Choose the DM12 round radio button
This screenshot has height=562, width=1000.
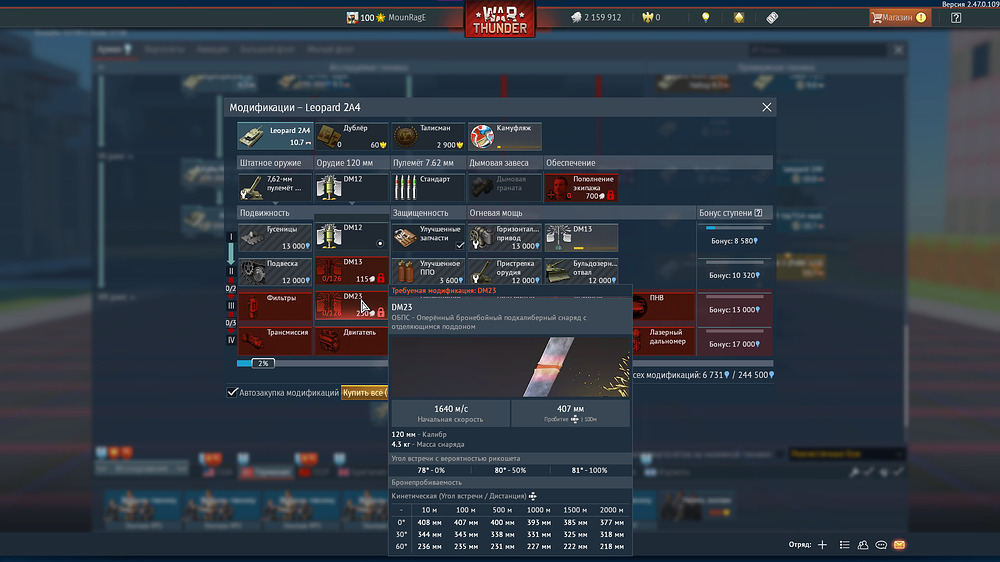pyautogui.click(x=380, y=243)
